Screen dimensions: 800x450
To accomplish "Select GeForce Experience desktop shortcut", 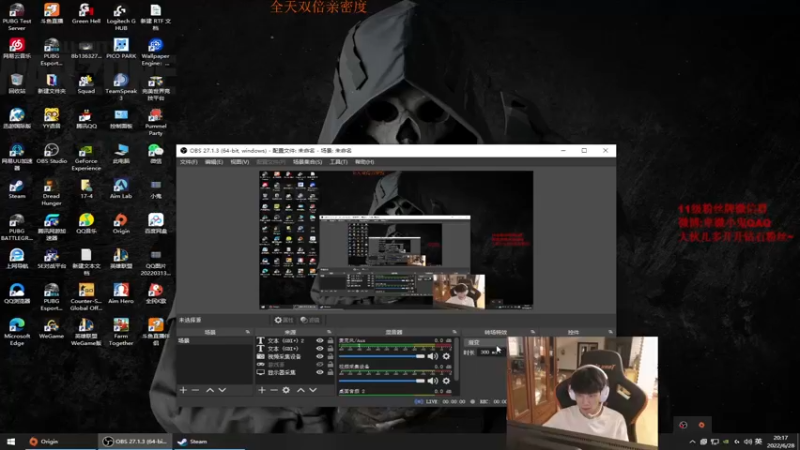I will coord(86,157).
